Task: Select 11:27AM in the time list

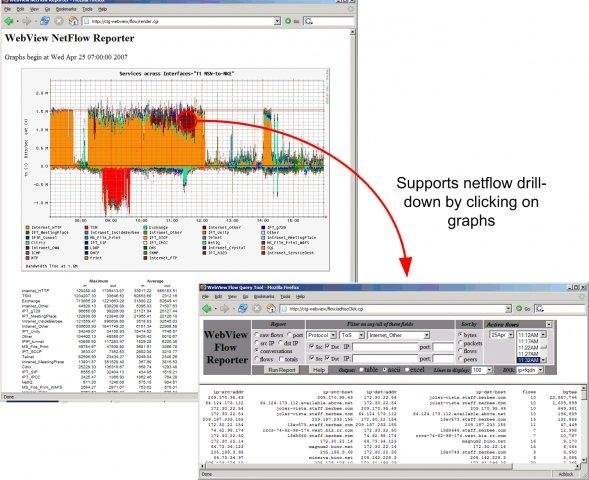Action: pos(528,354)
